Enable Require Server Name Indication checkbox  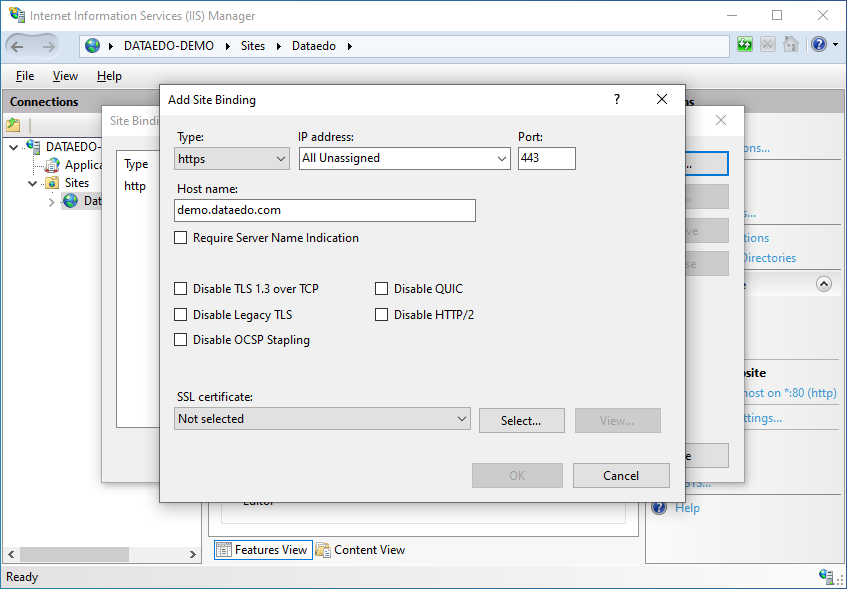(x=181, y=238)
